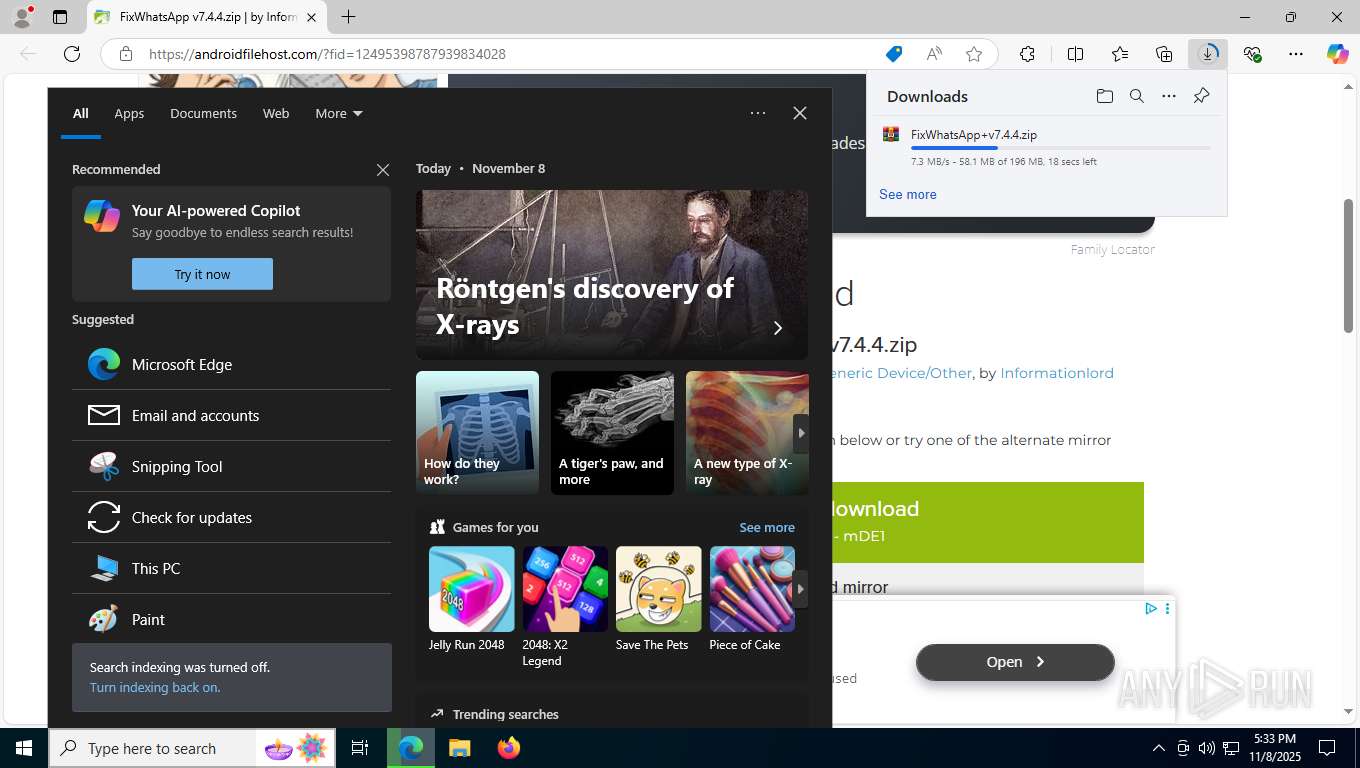
Task: Open See more games link
Action: [x=767, y=527]
